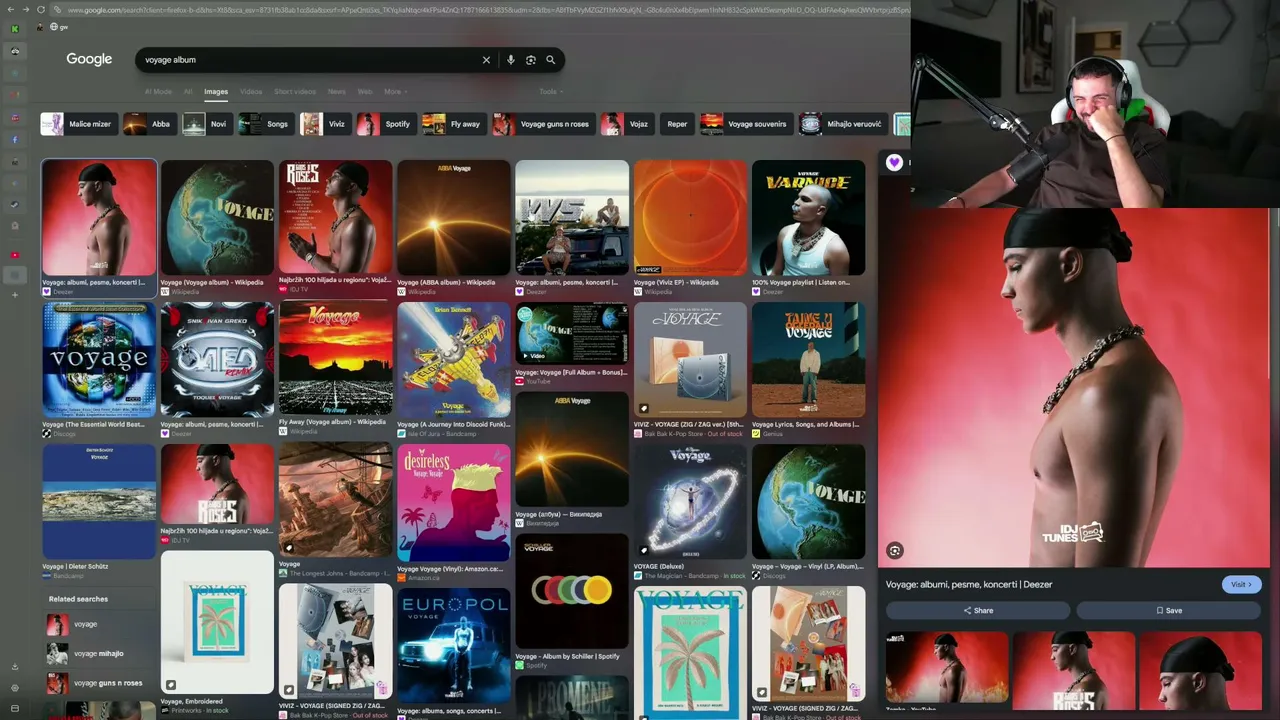Click the browser address bar URL
Image resolution: width=1280 pixels, height=720 pixels.
click(x=488, y=10)
